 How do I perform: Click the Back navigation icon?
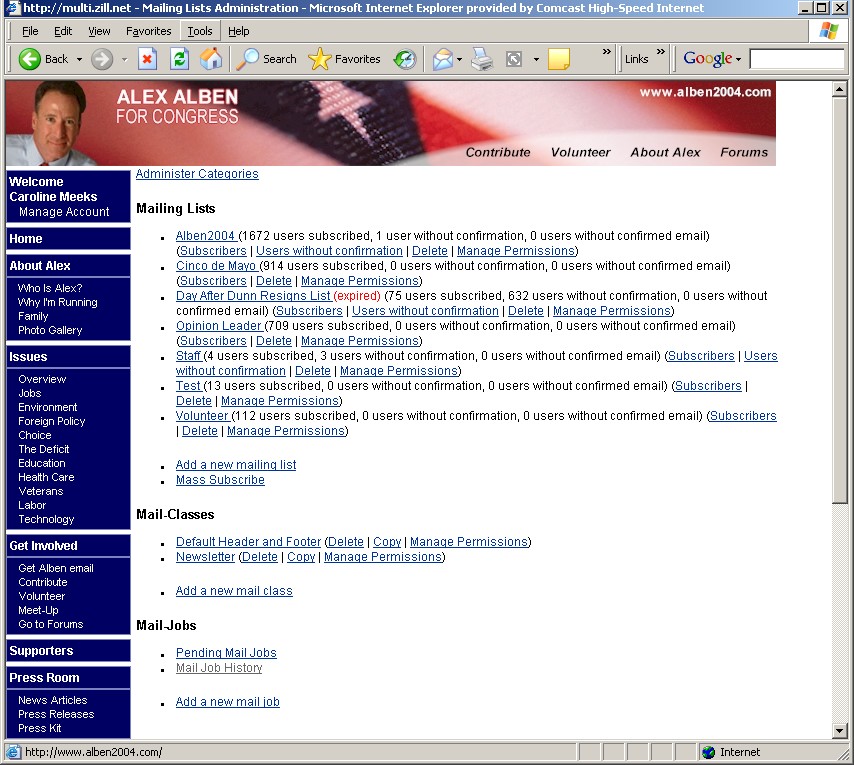pos(29,59)
